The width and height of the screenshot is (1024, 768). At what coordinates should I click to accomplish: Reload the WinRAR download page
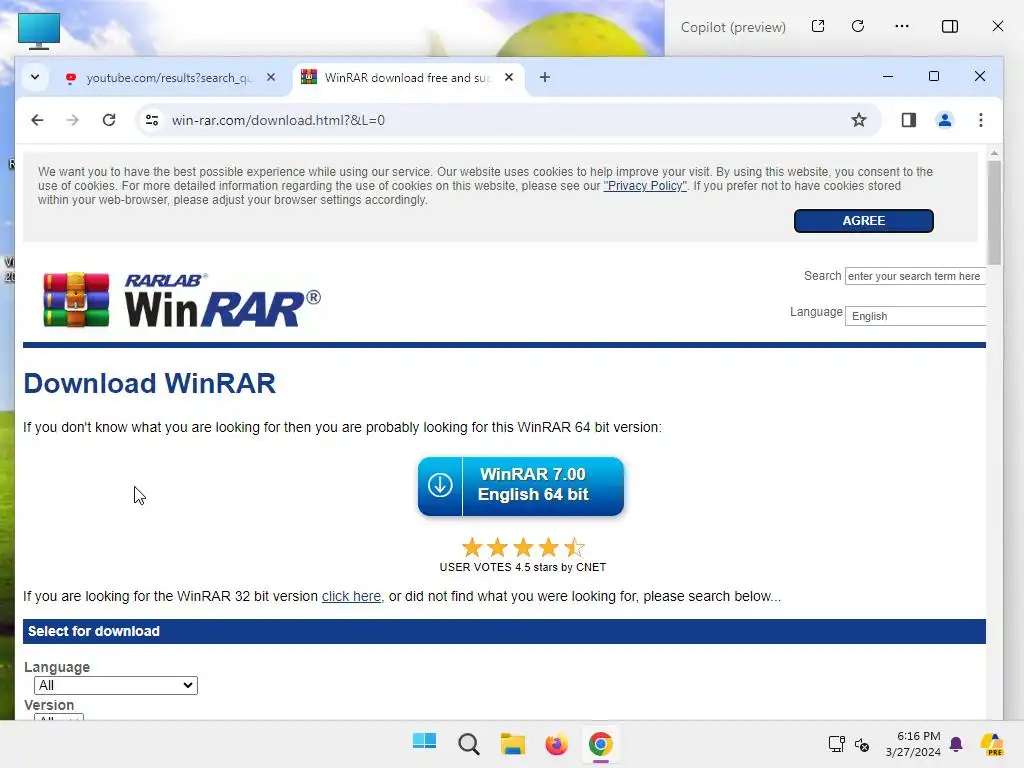[109, 120]
